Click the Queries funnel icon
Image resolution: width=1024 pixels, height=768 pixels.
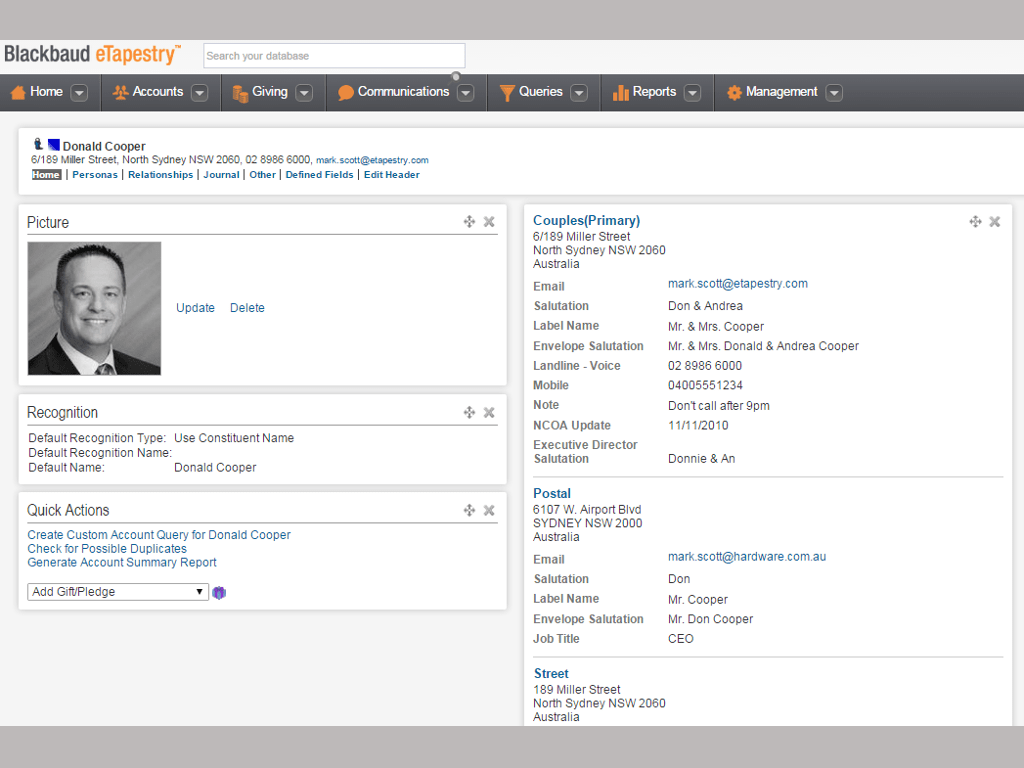pos(507,92)
